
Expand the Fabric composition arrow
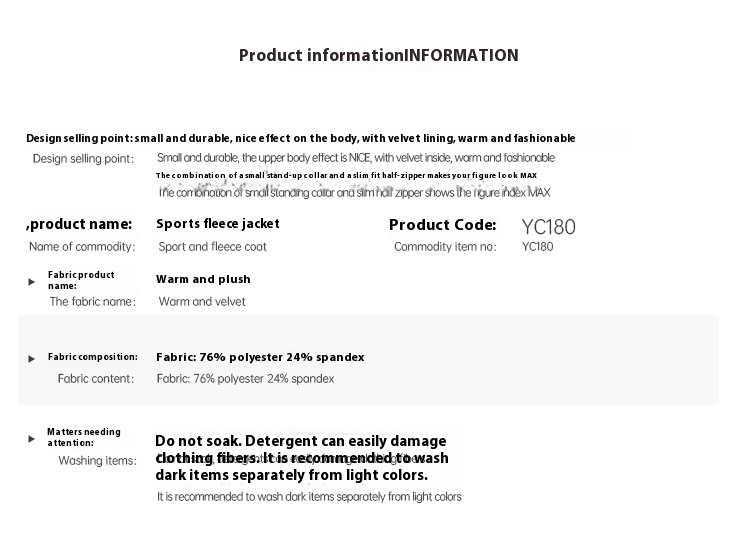(x=32, y=357)
